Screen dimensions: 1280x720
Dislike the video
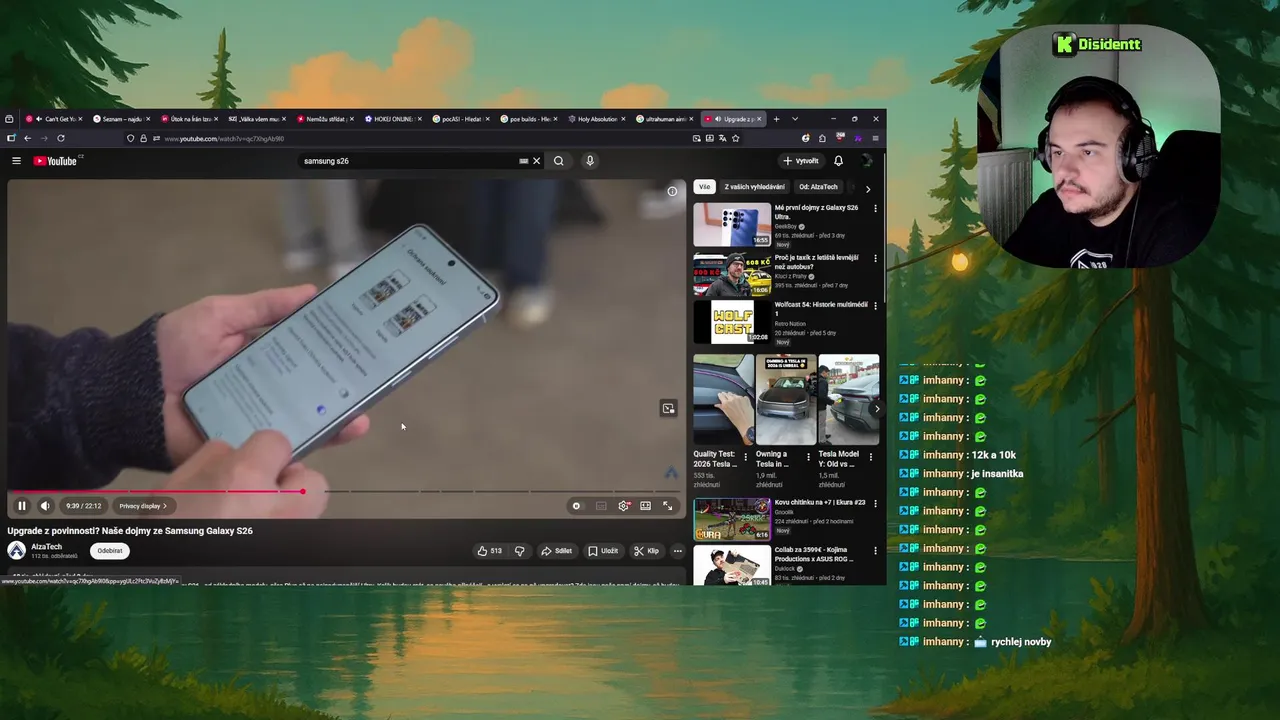(519, 551)
